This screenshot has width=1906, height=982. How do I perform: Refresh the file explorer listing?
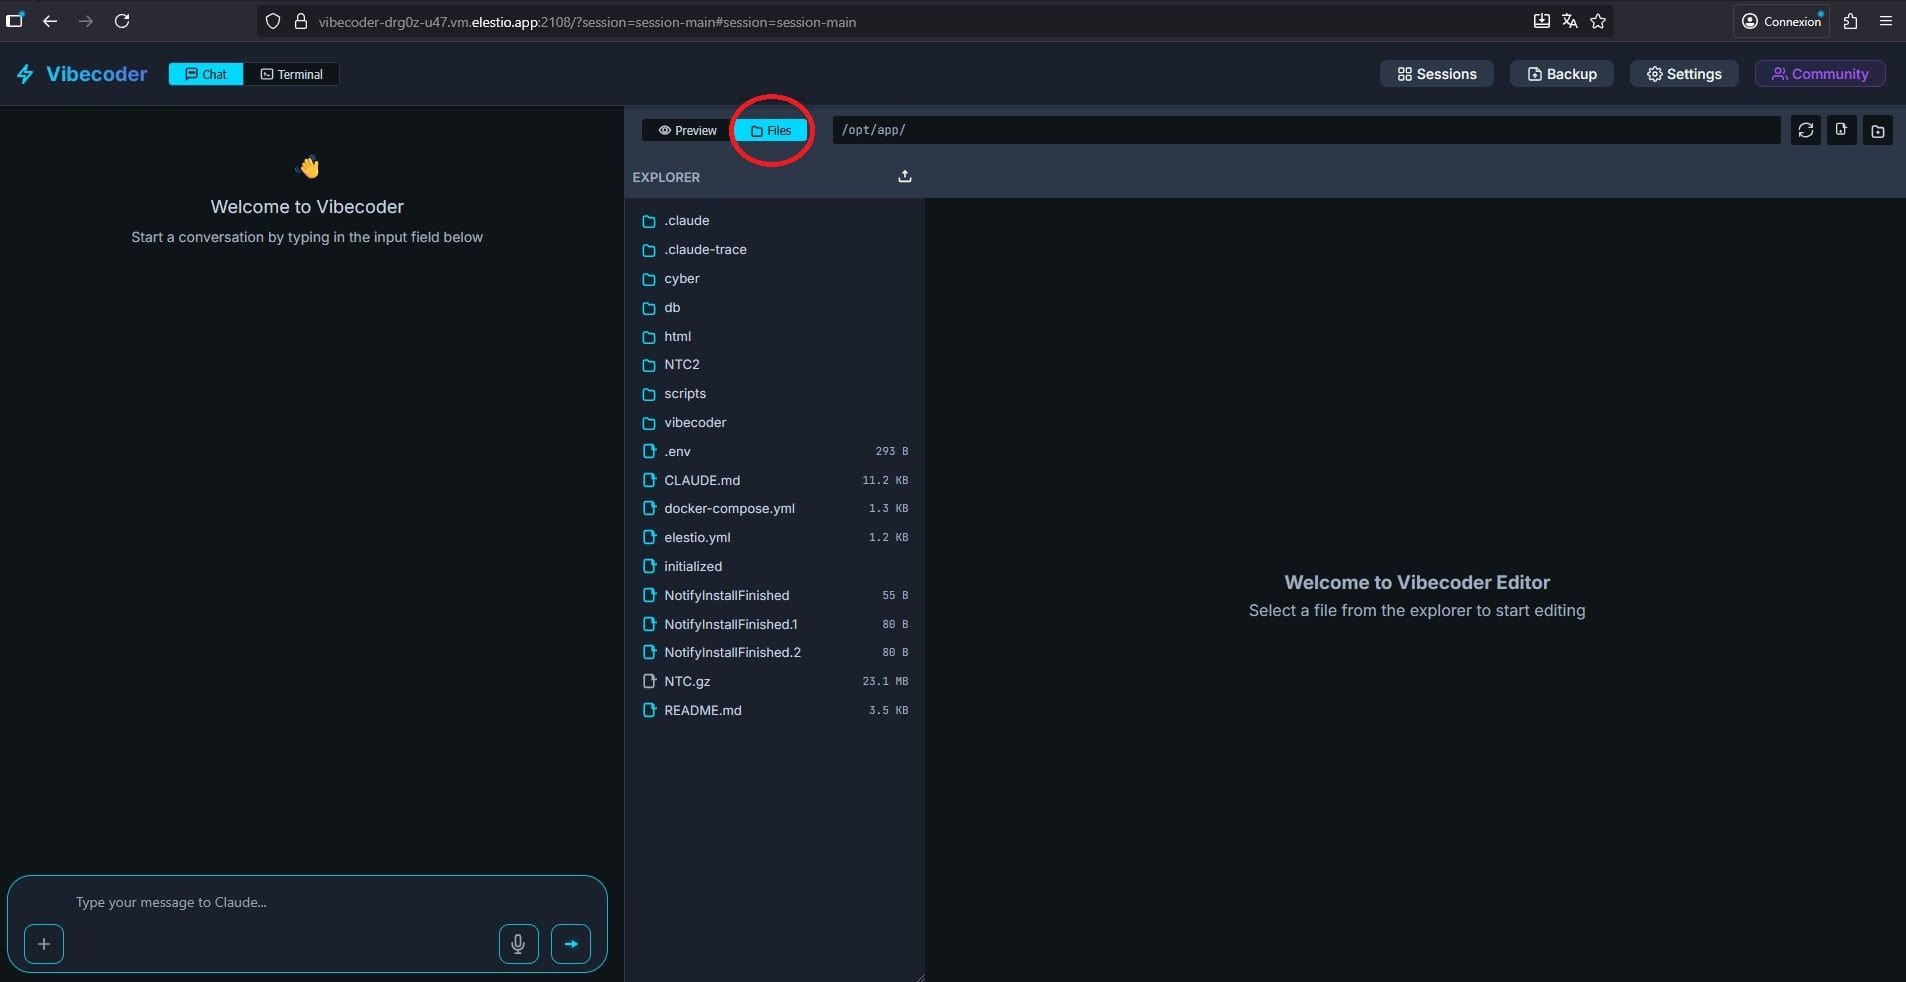point(1805,130)
